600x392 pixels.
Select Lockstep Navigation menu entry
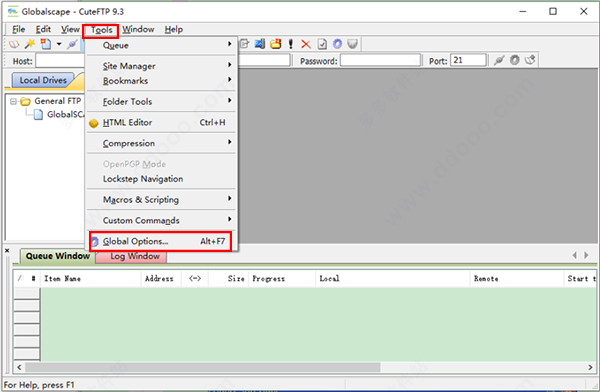pyautogui.click(x=161, y=179)
